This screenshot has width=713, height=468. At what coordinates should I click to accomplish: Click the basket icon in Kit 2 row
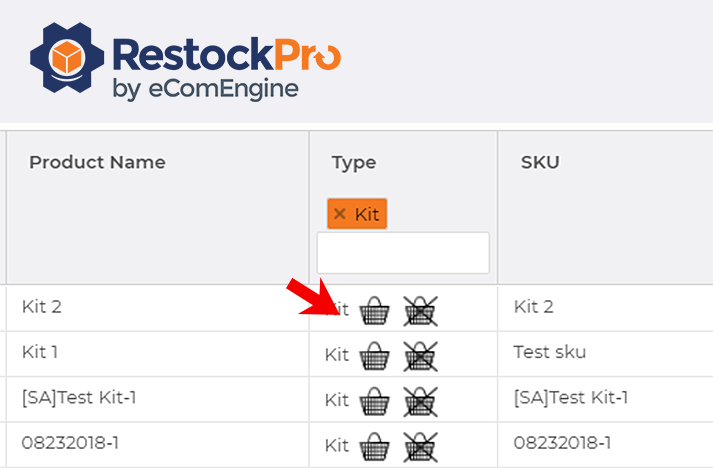point(374,311)
